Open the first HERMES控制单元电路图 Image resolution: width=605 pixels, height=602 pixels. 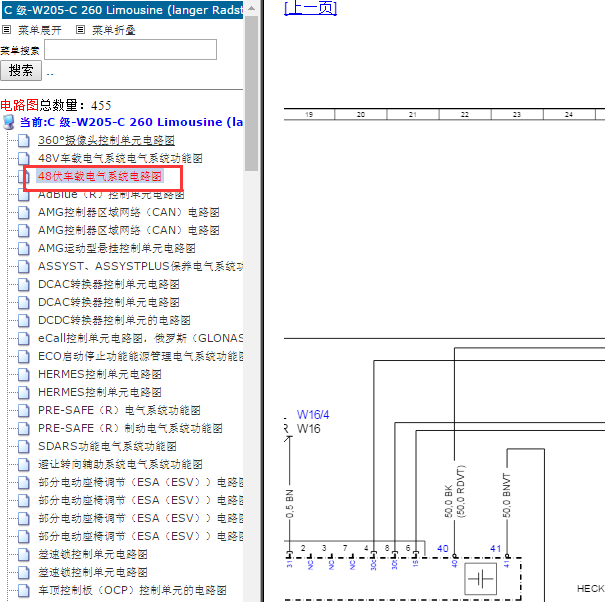click(100, 374)
